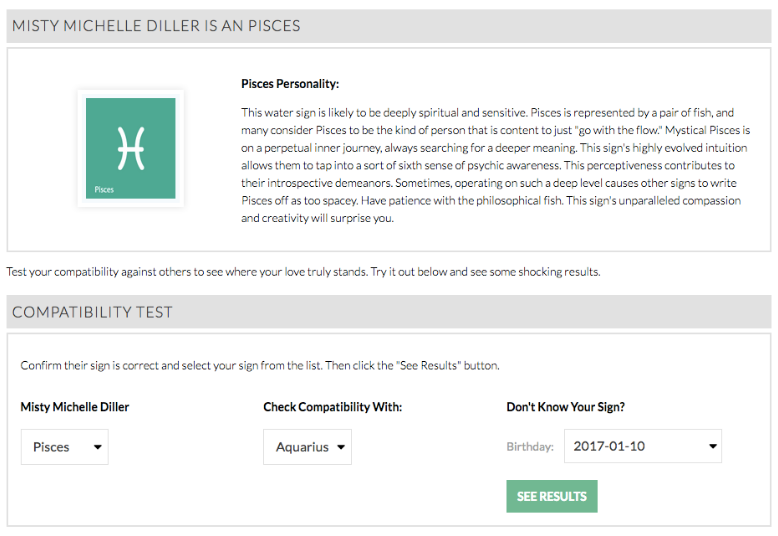Click the arrow at the birthday field's right end

point(713,446)
